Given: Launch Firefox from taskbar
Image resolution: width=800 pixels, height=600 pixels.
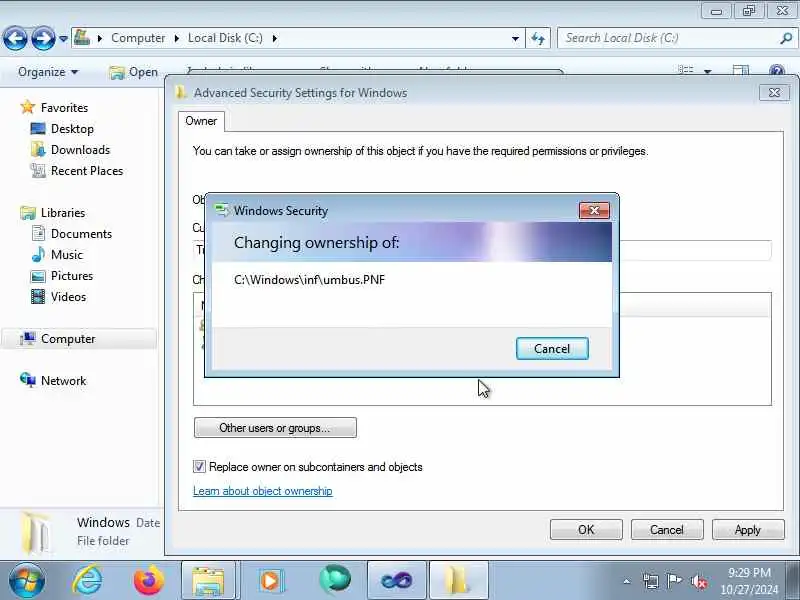Looking at the screenshot, I should [x=148, y=580].
